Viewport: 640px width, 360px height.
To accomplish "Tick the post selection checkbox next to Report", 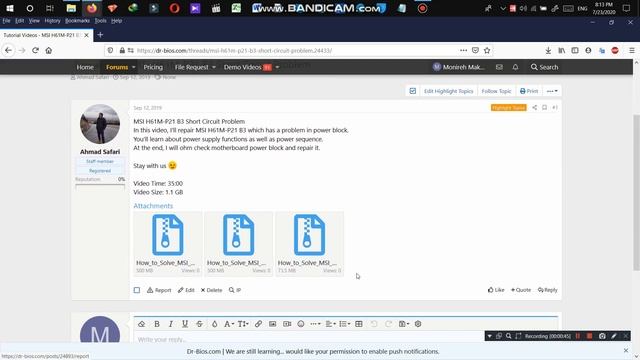I will click(x=137, y=290).
